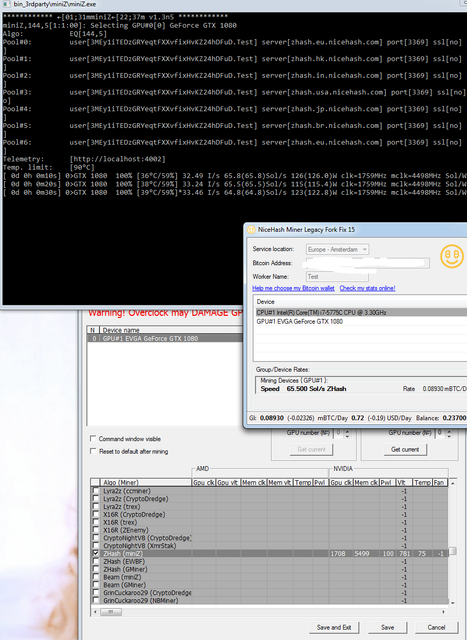Enable Reset to default after mining
Image resolution: width=467 pixels, height=640 pixels.
tap(93, 451)
